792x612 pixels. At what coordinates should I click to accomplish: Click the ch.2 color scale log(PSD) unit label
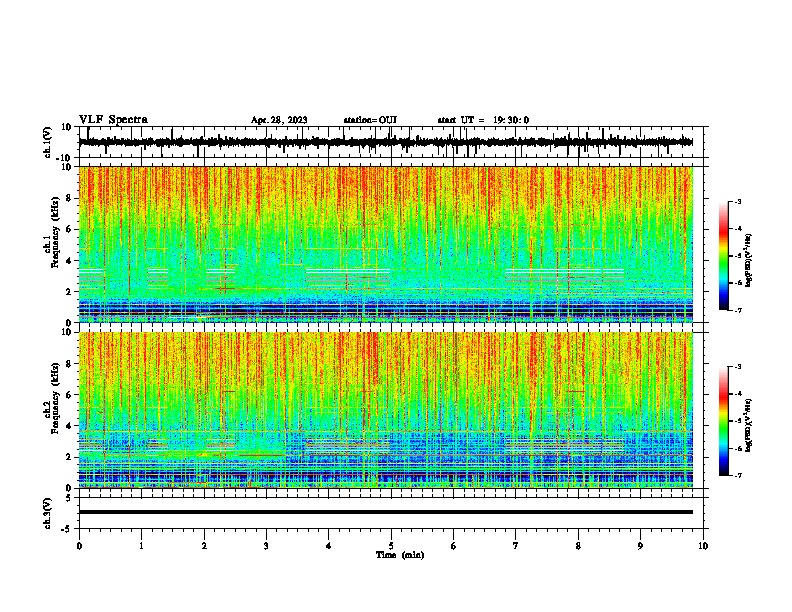click(748, 425)
